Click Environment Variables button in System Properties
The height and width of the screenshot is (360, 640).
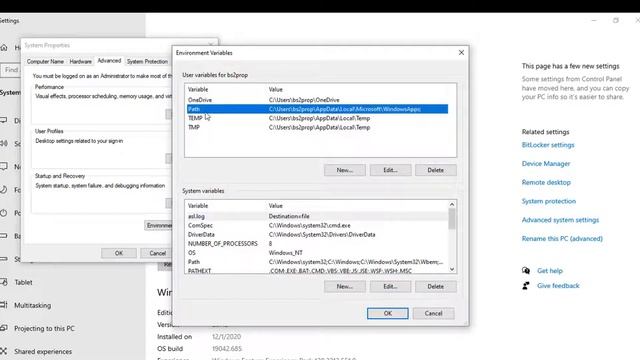tap(159, 225)
